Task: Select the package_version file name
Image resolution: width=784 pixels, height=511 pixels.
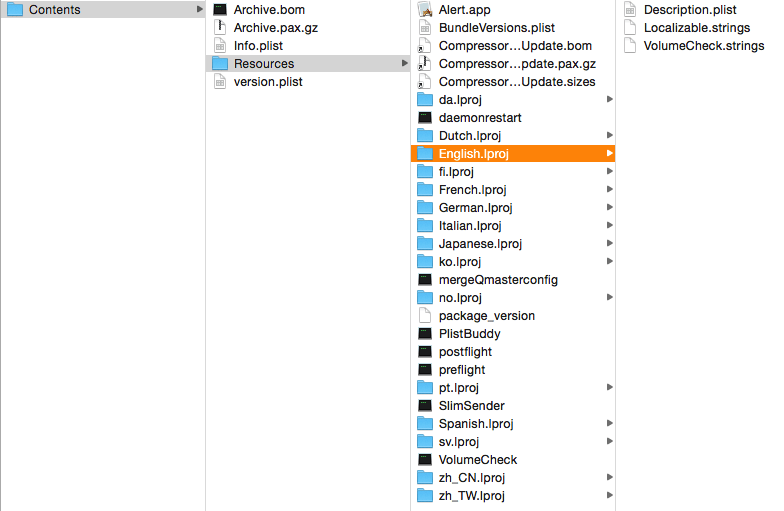Action: tap(486, 316)
